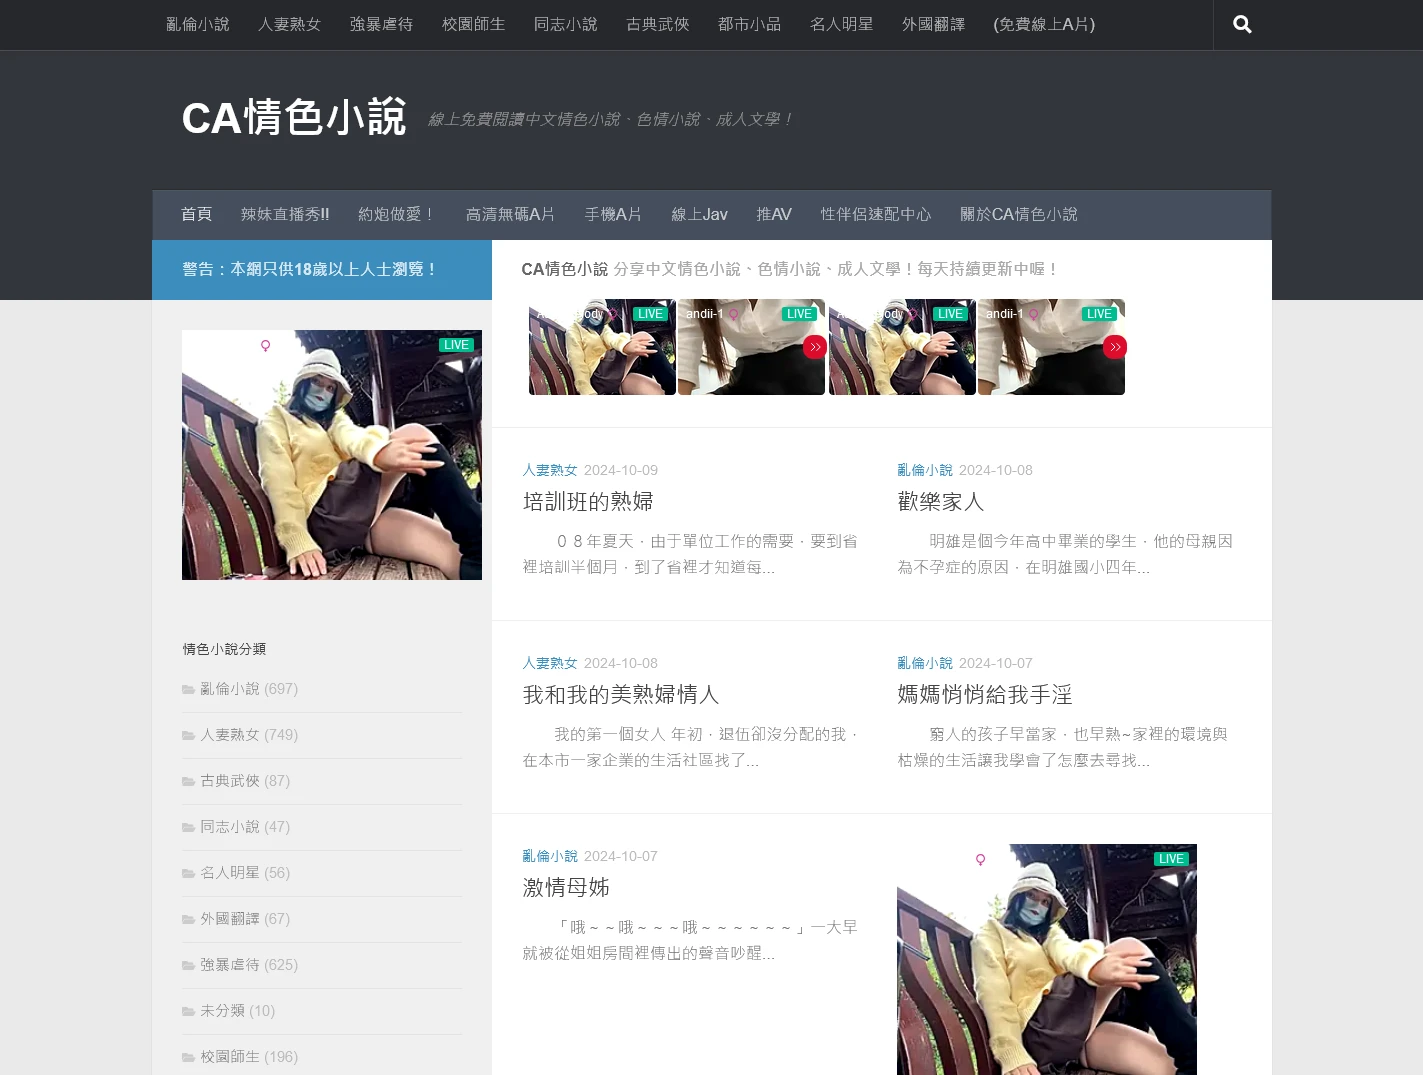Click the CA情色小說 site title
This screenshot has height=1075, width=1423.
[x=294, y=118]
